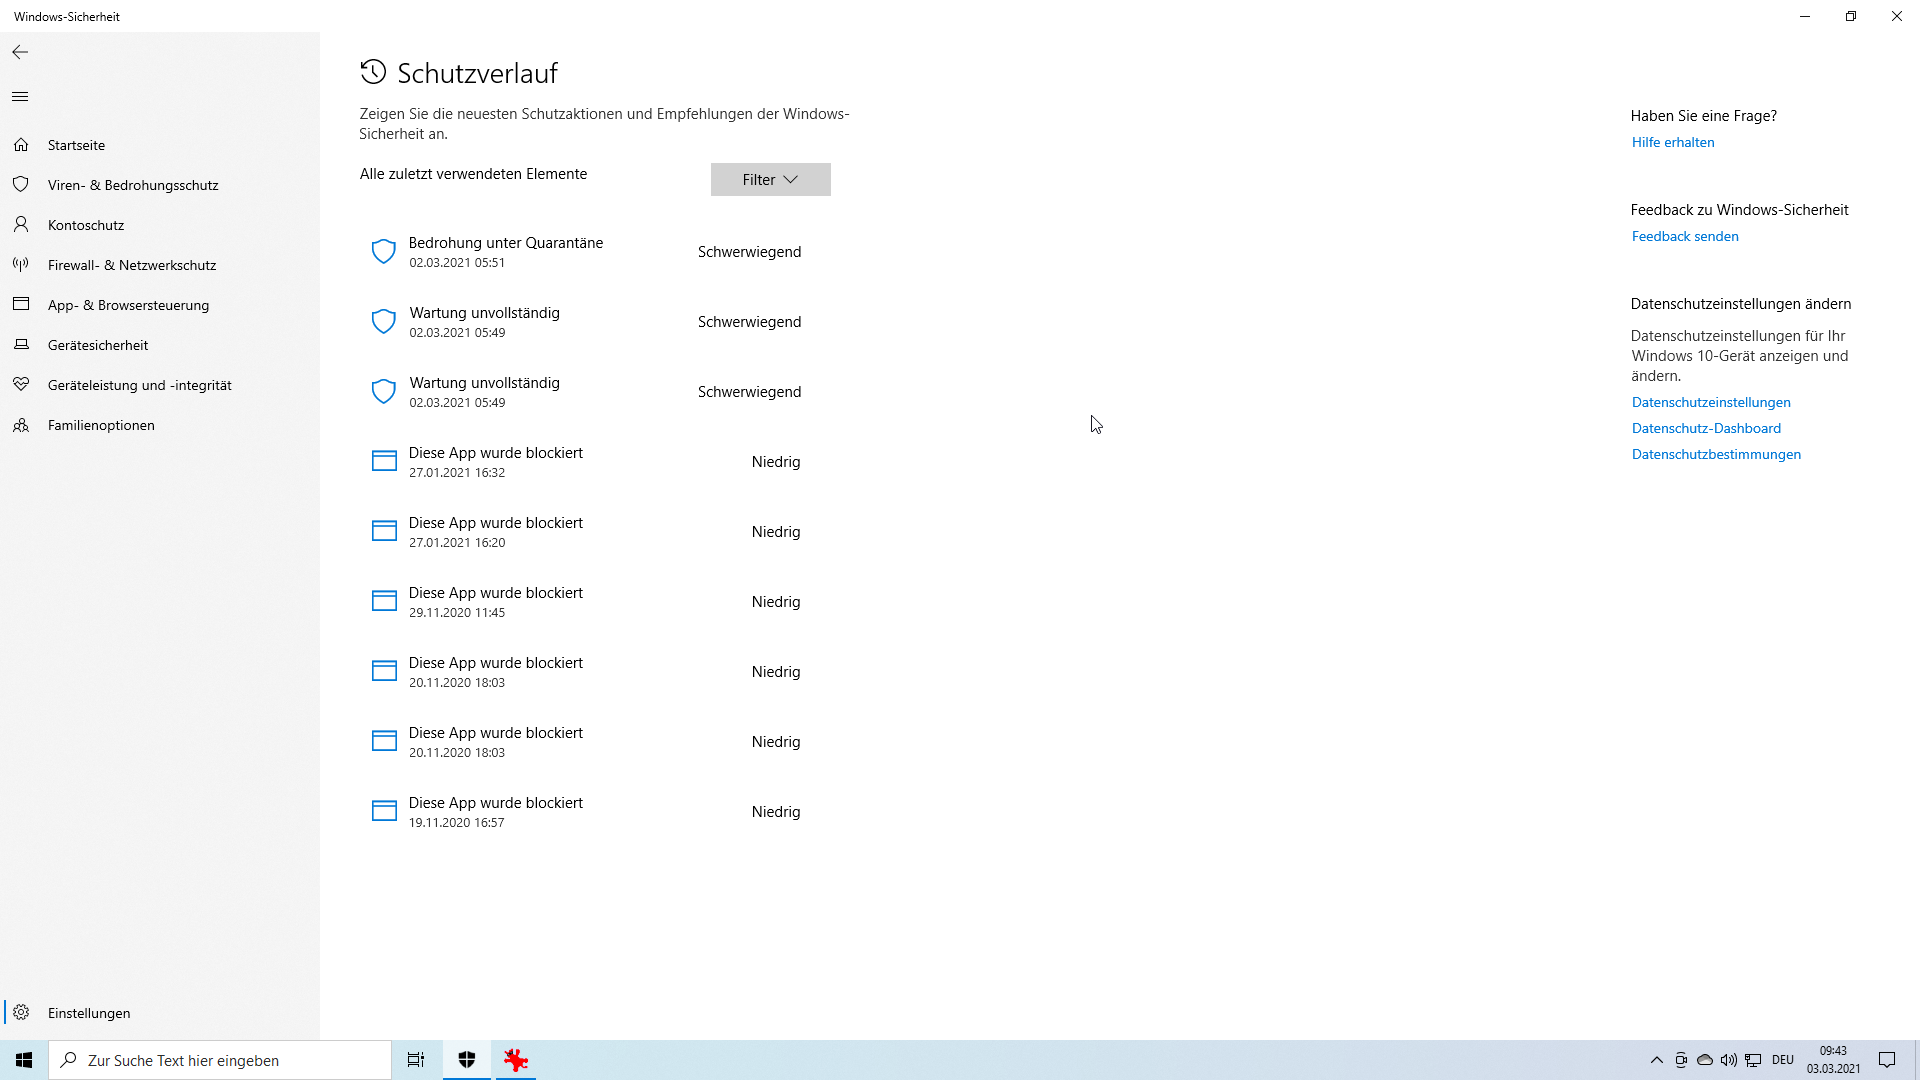Toggle the hamburger navigation menu
Viewport: 1920px width, 1080px height.
pyautogui.click(x=20, y=97)
